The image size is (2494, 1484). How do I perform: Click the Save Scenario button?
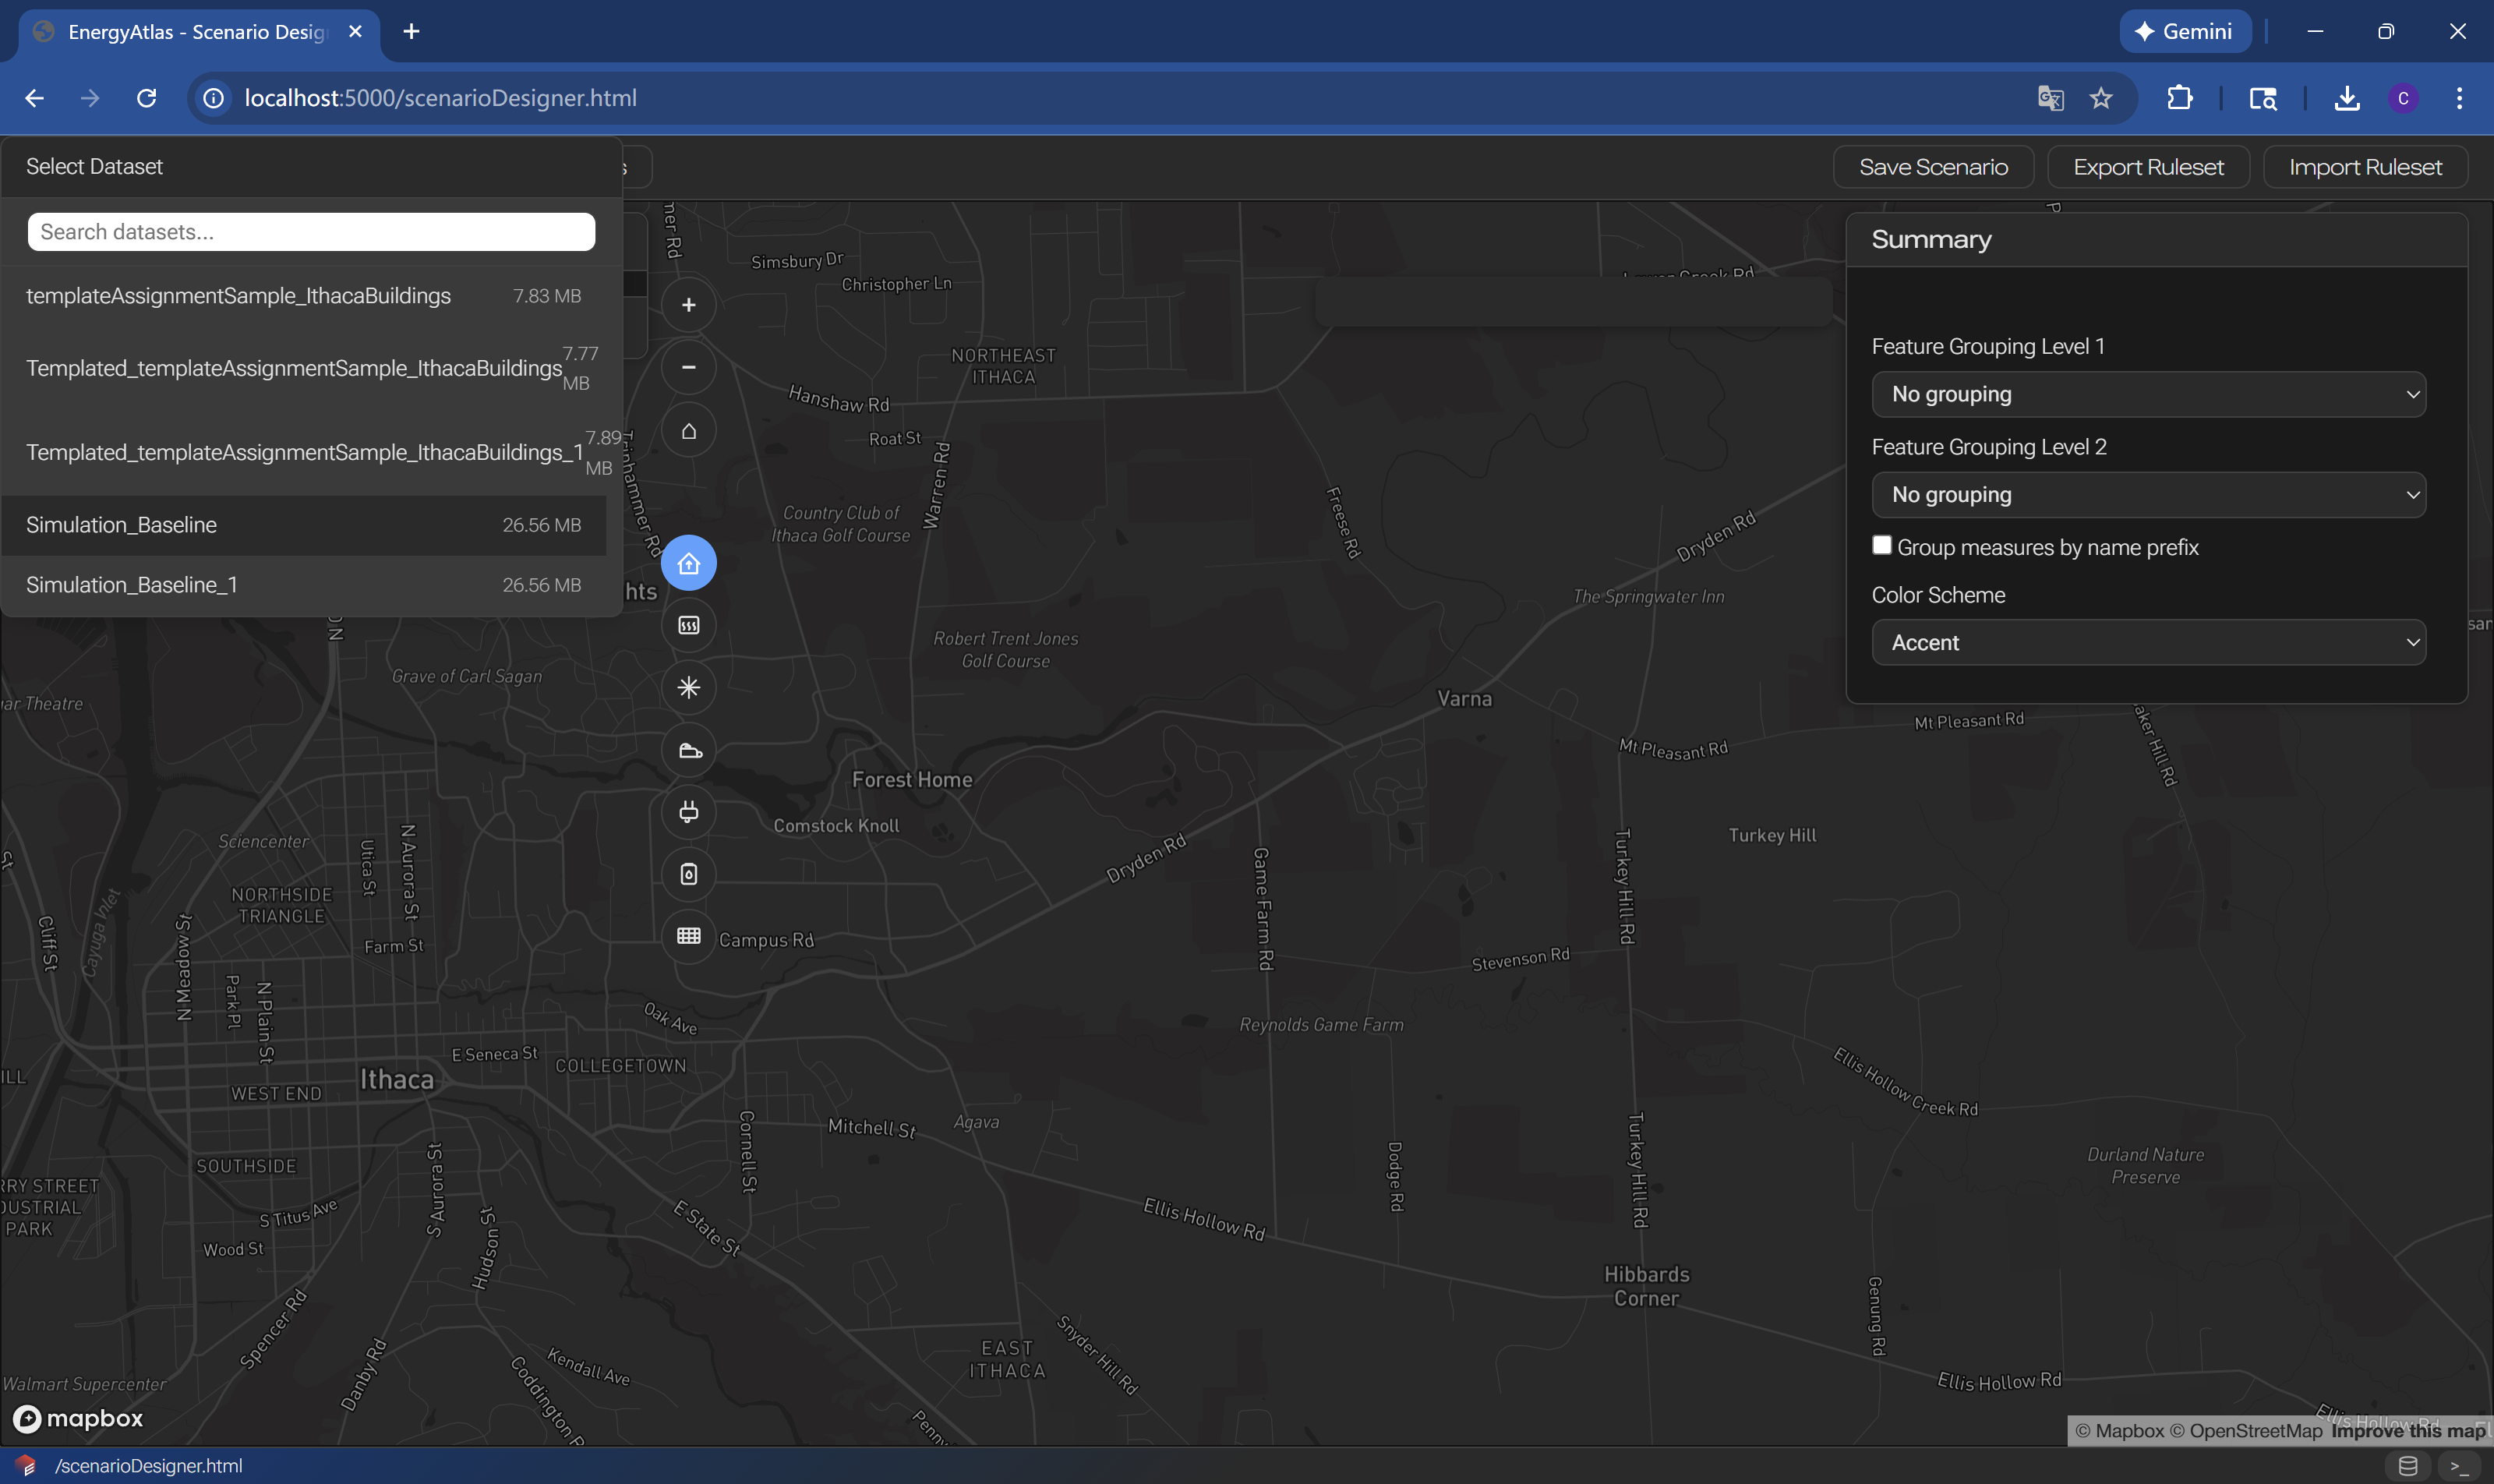click(x=1932, y=167)
